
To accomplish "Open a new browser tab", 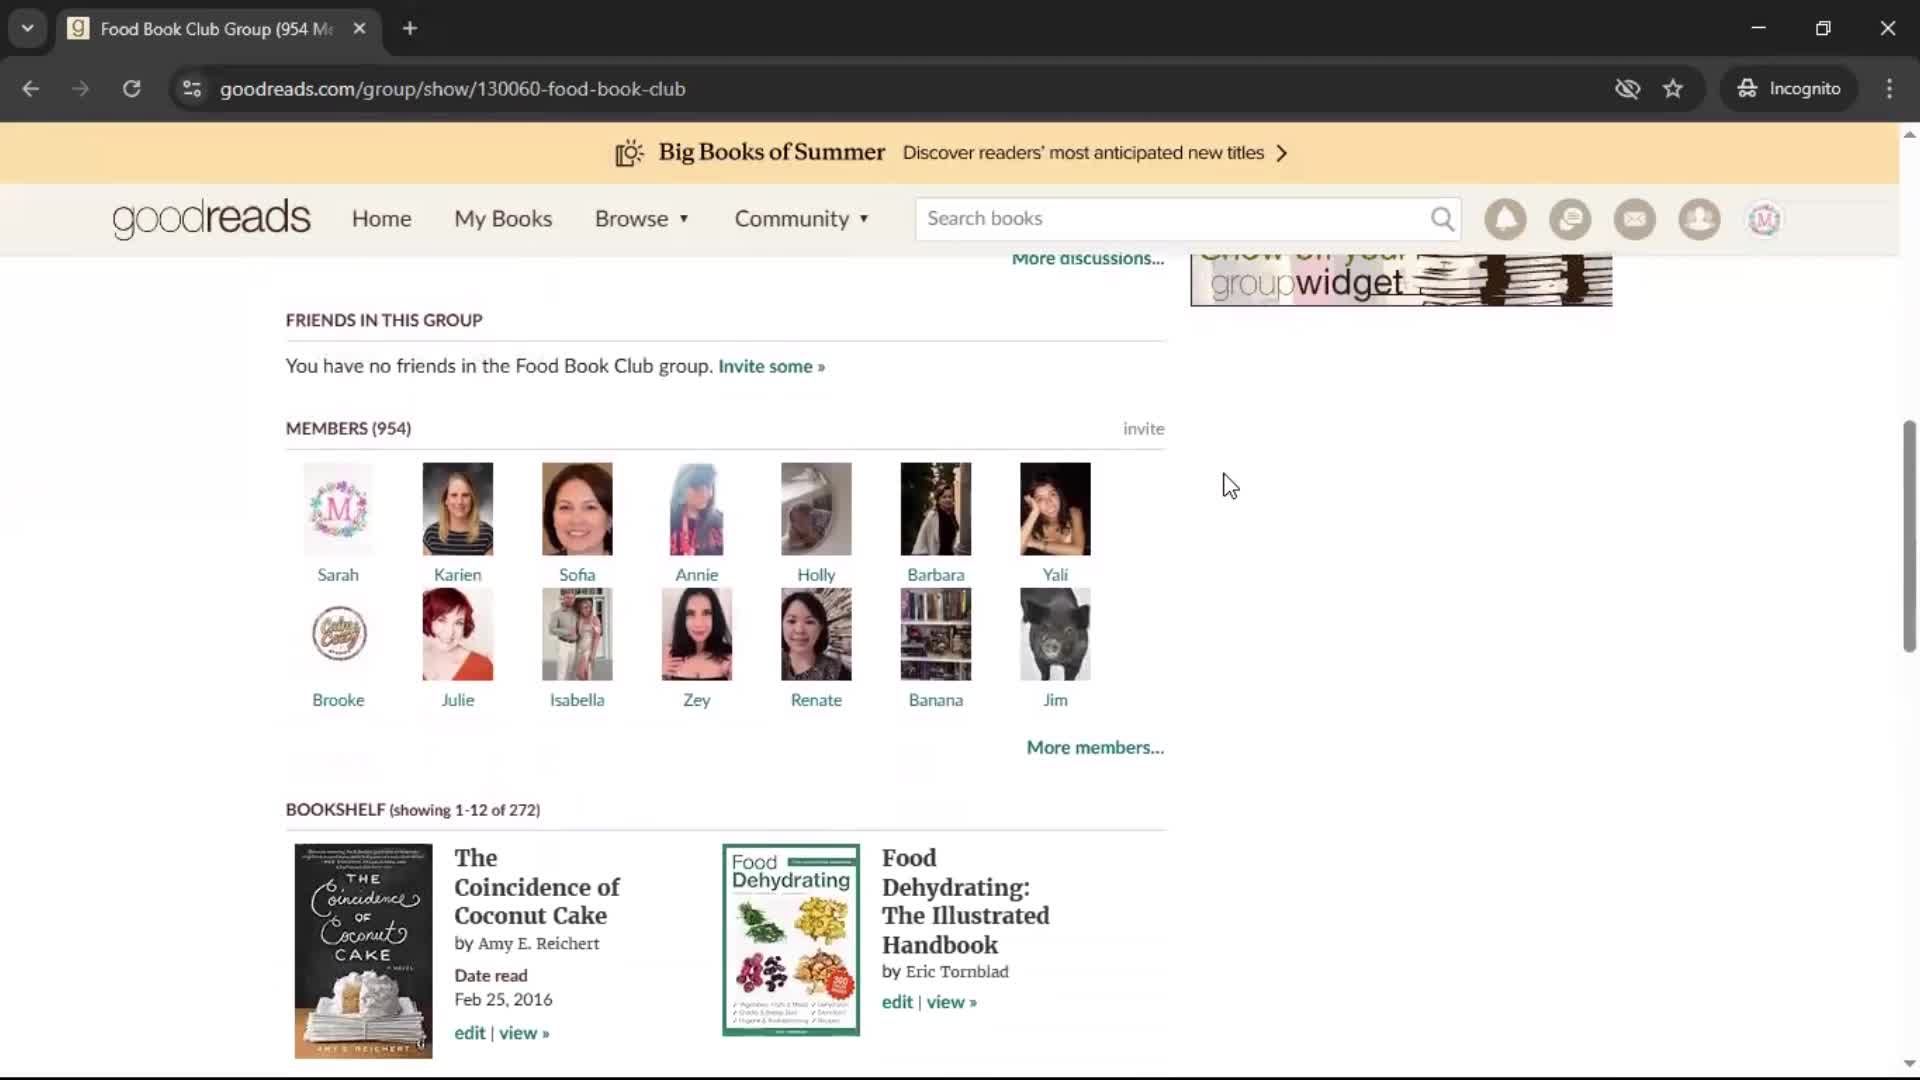I will [410, 28].
